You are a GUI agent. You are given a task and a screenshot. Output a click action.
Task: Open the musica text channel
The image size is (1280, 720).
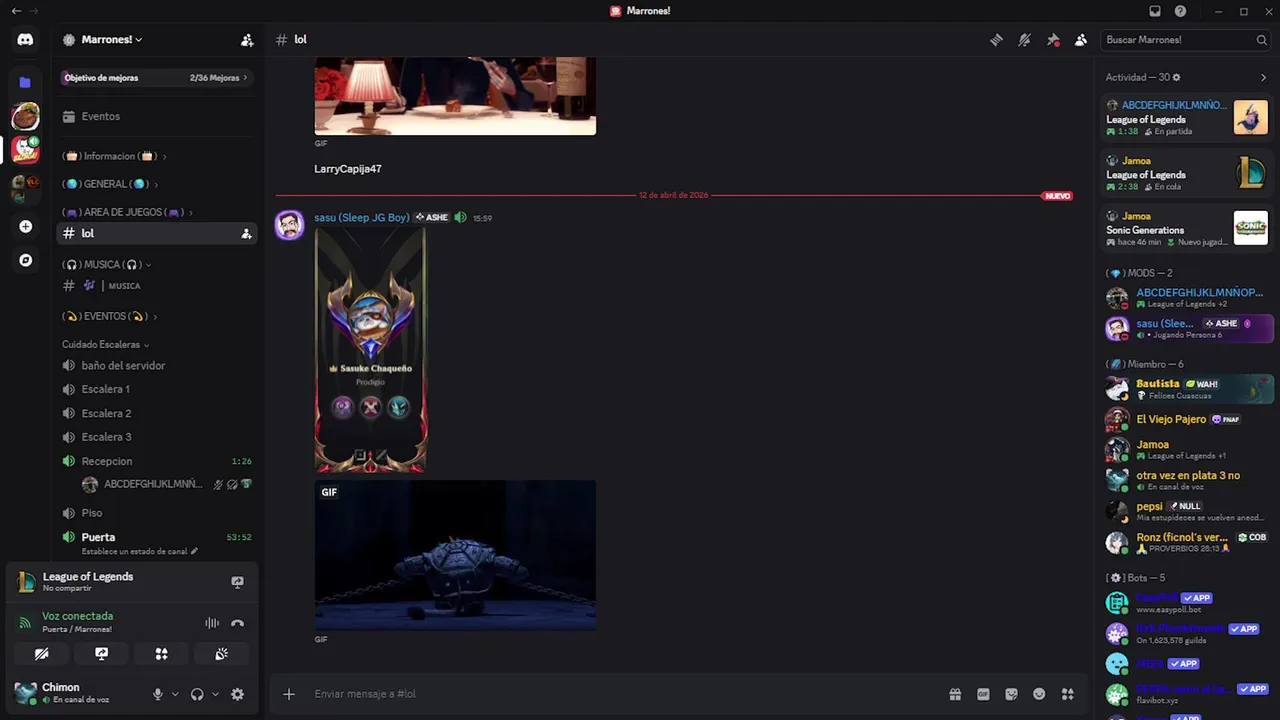tap(155, 285)
